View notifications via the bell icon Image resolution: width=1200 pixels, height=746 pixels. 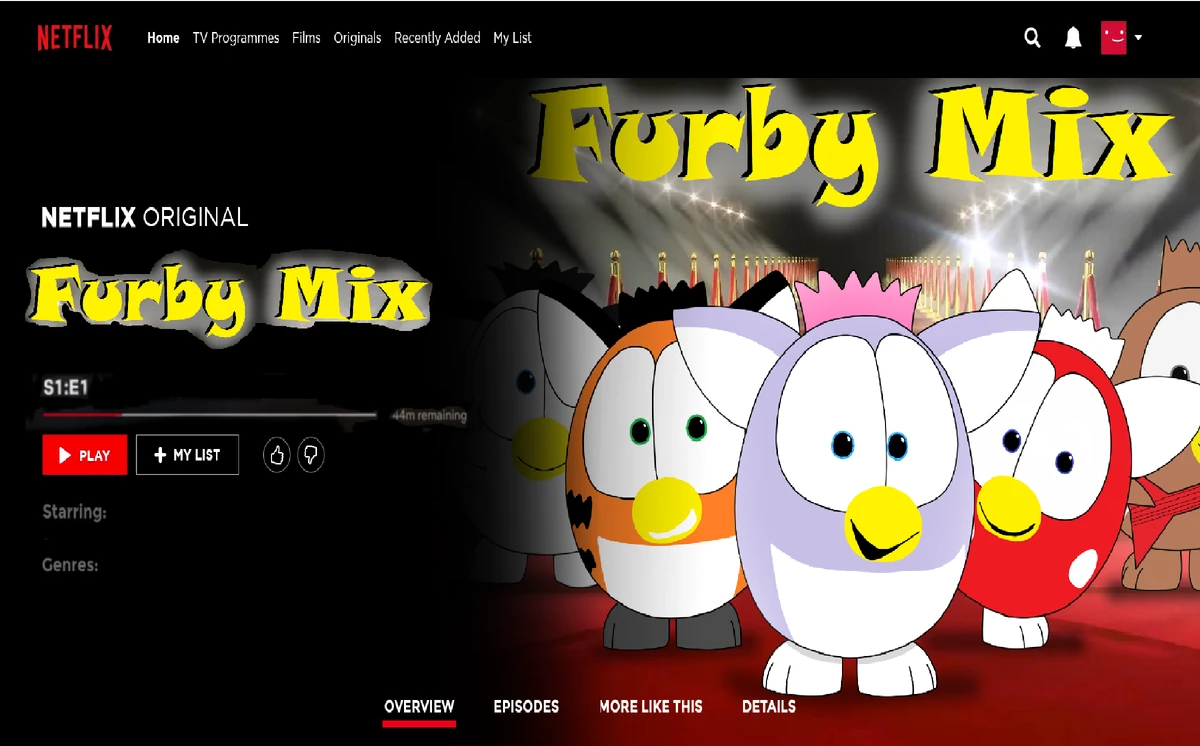pyautogui.click(x=1072, y=37)
